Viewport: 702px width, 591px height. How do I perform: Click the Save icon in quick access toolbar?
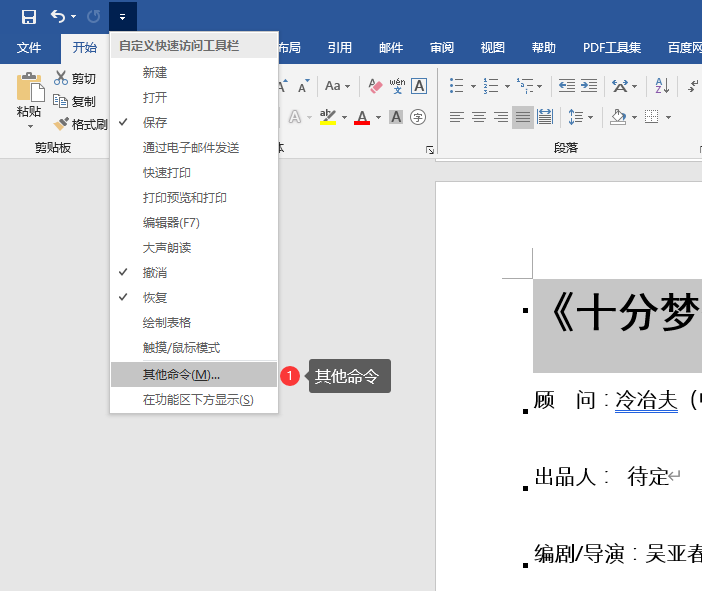point(29,17)
